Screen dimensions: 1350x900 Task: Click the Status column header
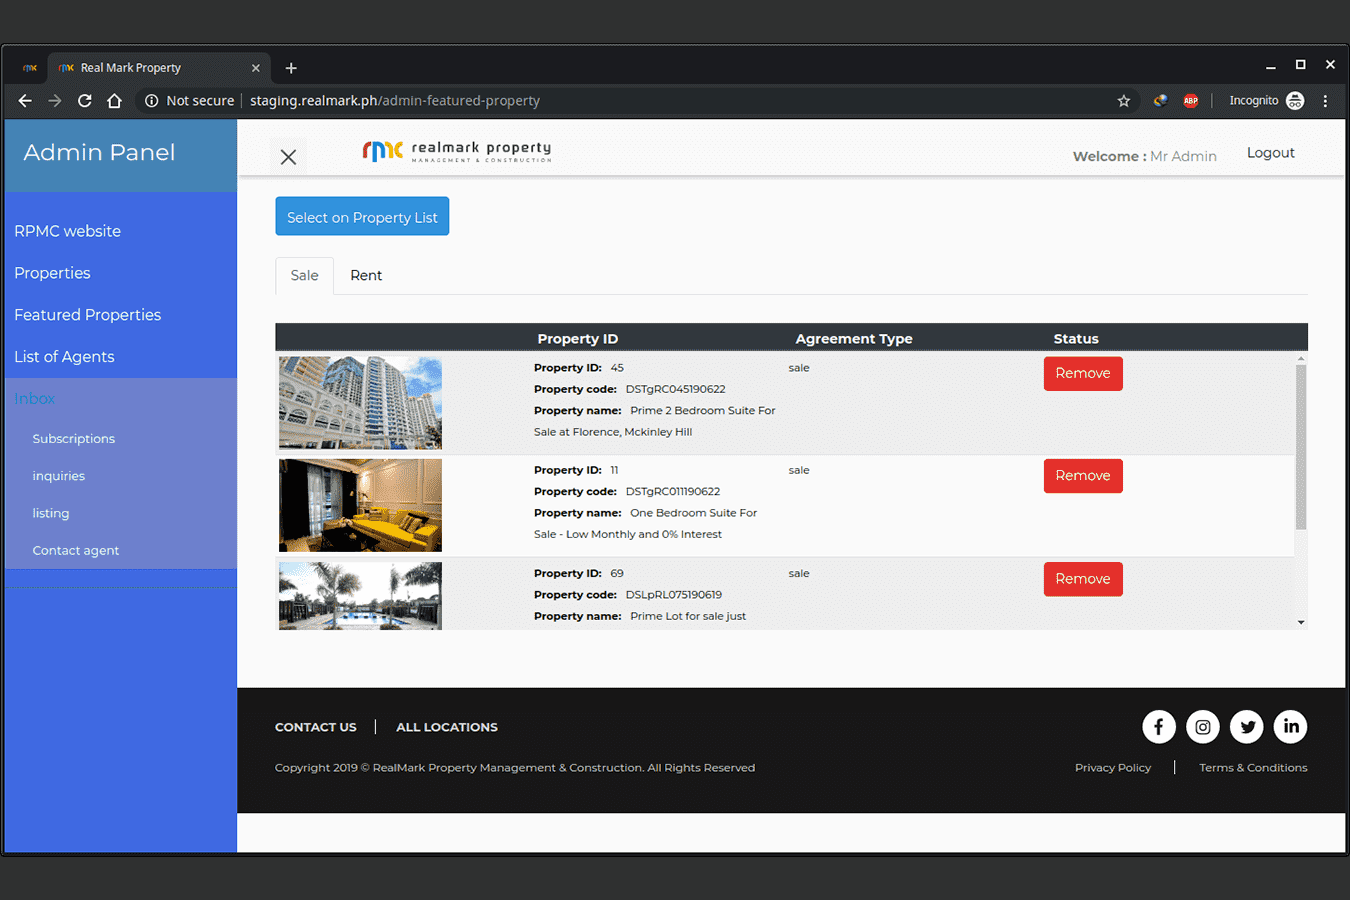(x=1076, y=339)
